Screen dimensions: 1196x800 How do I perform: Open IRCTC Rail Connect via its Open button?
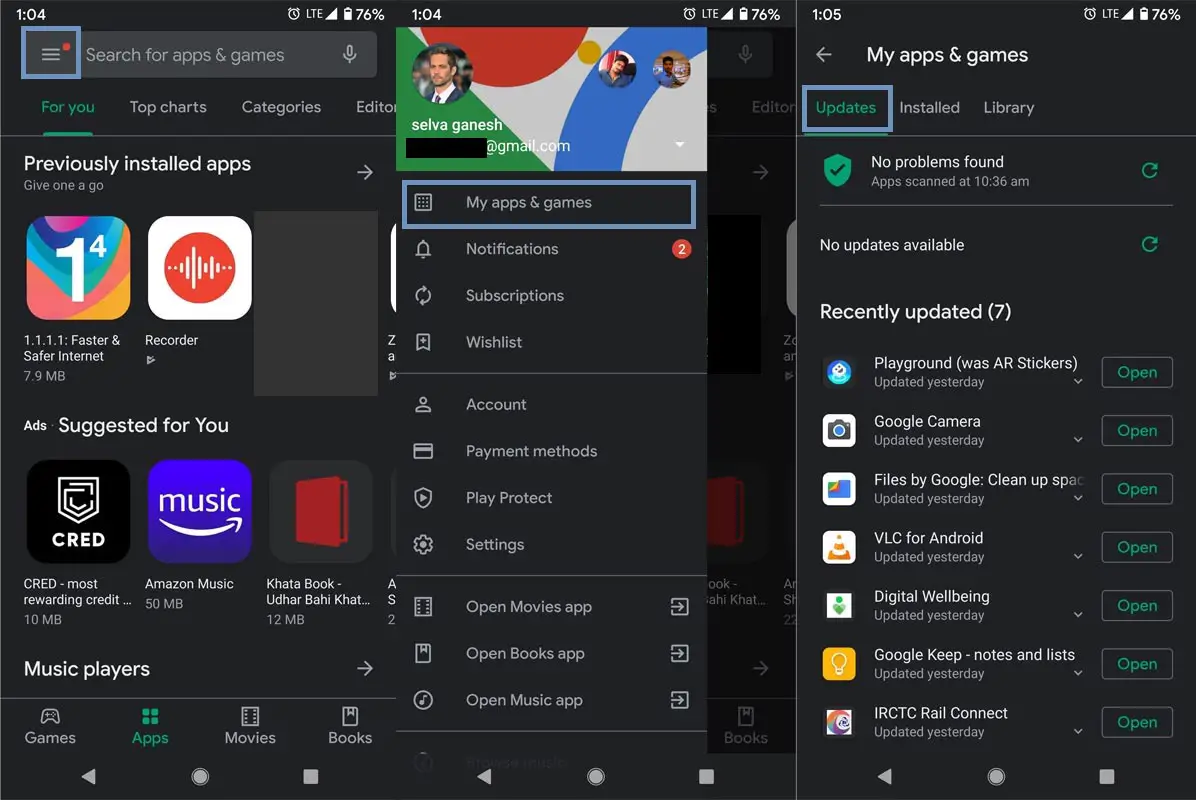1137,722
